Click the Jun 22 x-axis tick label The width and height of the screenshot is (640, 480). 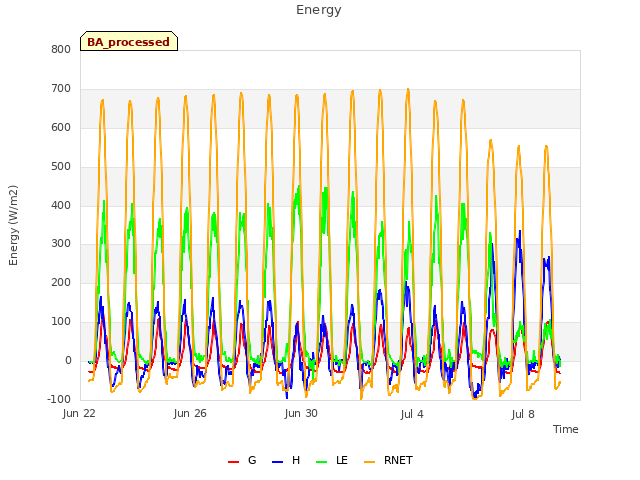79,413
